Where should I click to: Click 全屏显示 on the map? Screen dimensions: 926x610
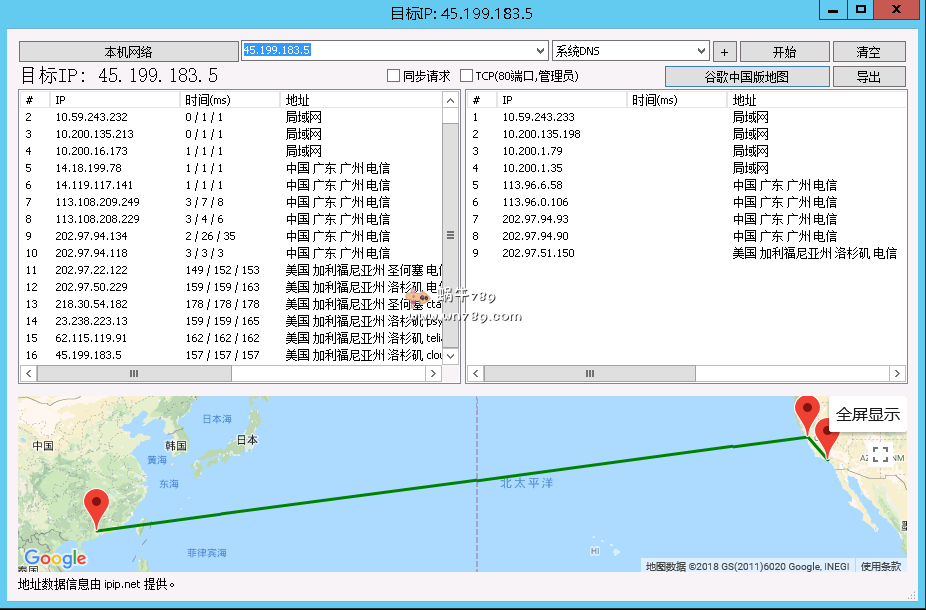point(867,414)
